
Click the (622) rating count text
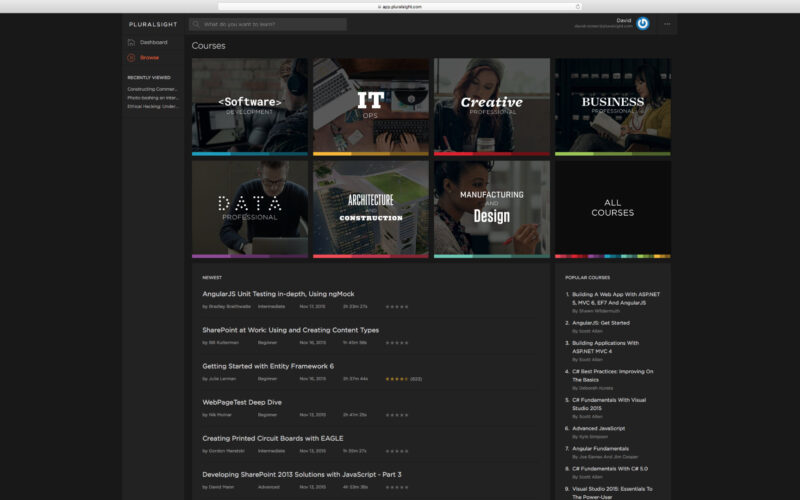(x=416, y=379)
